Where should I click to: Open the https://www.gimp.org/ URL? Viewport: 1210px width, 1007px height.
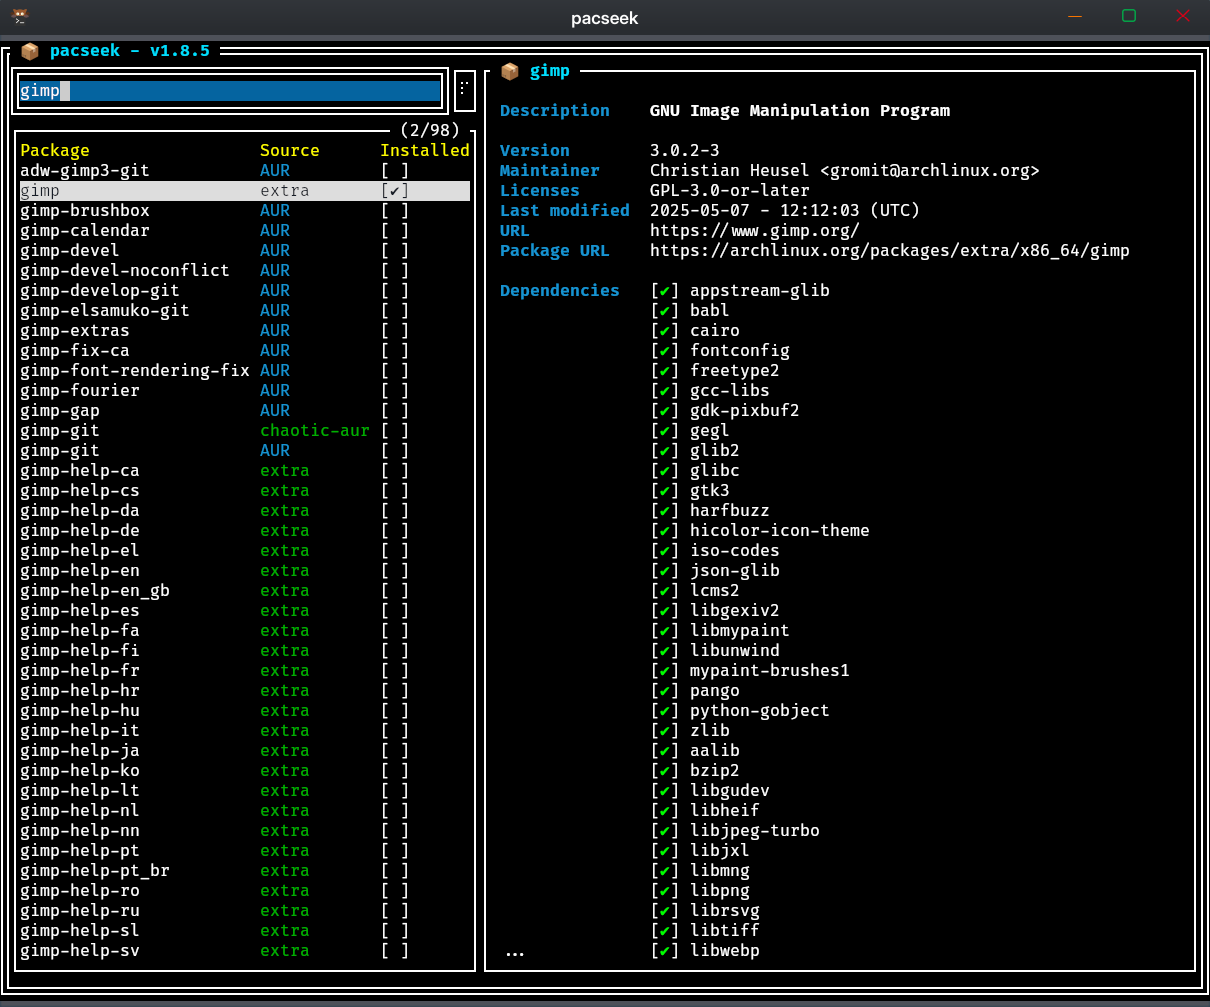tap(755, 230)
